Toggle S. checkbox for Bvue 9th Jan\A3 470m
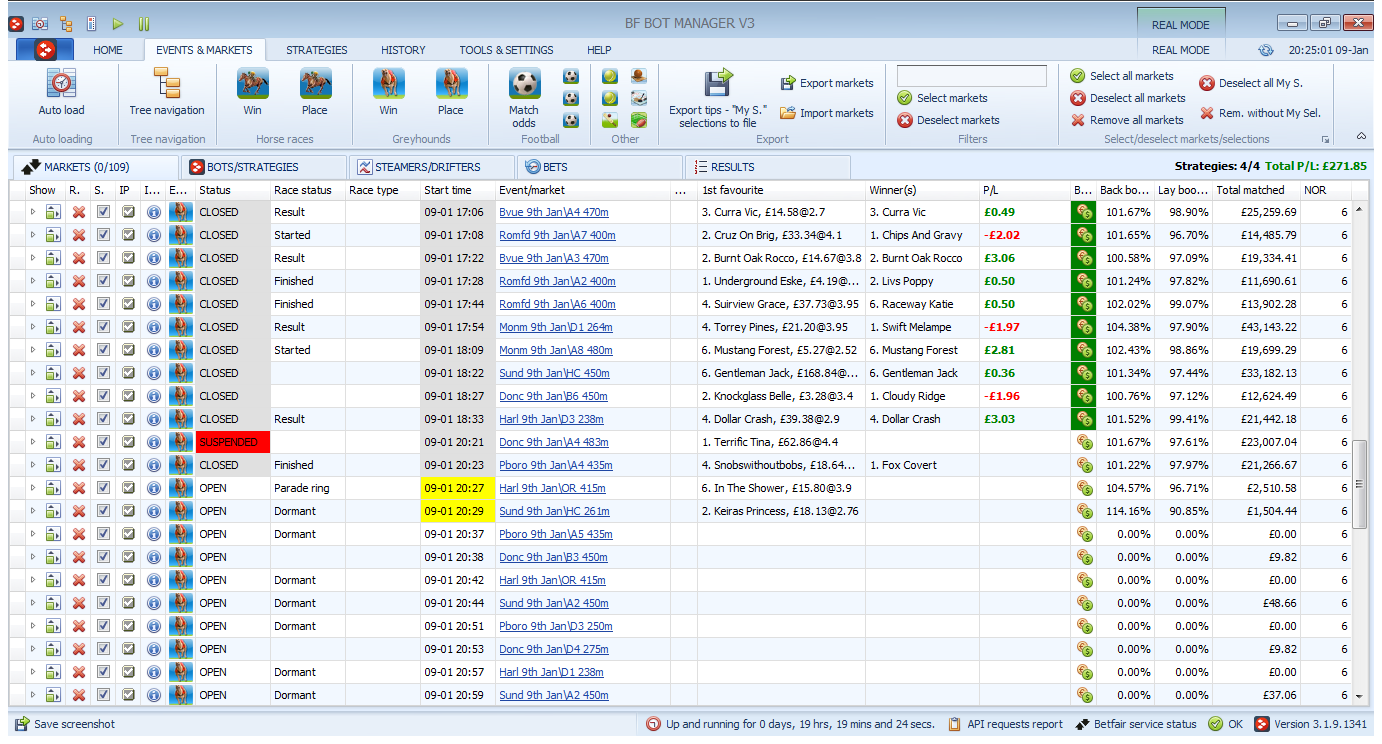The image size is (1382, 744). tap(103, 258)
